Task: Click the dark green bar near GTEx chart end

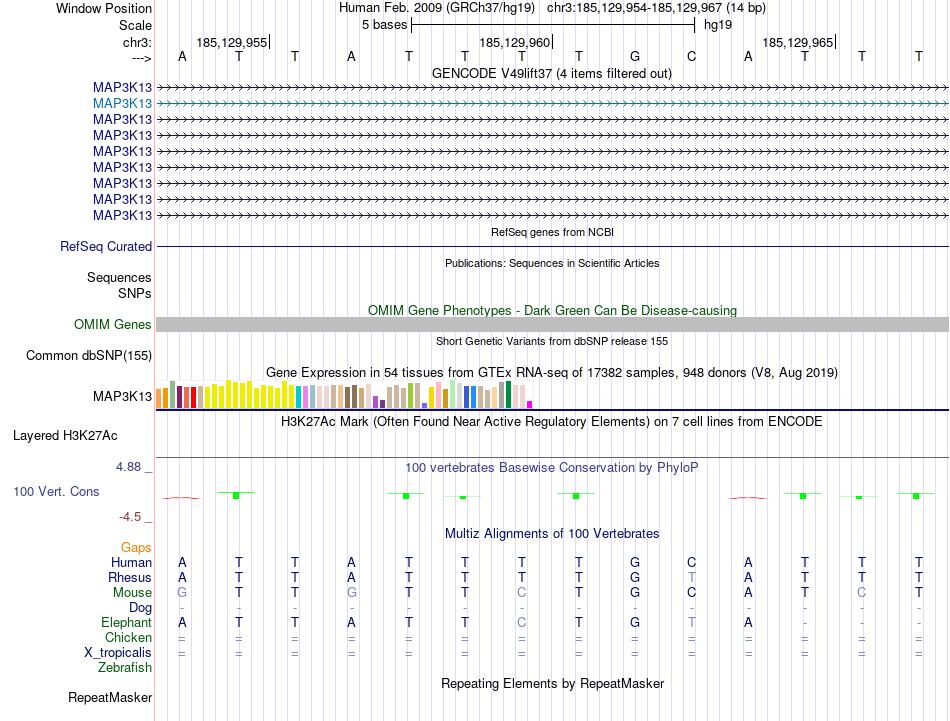Action: pyautogui.click(x=508, y=394)
